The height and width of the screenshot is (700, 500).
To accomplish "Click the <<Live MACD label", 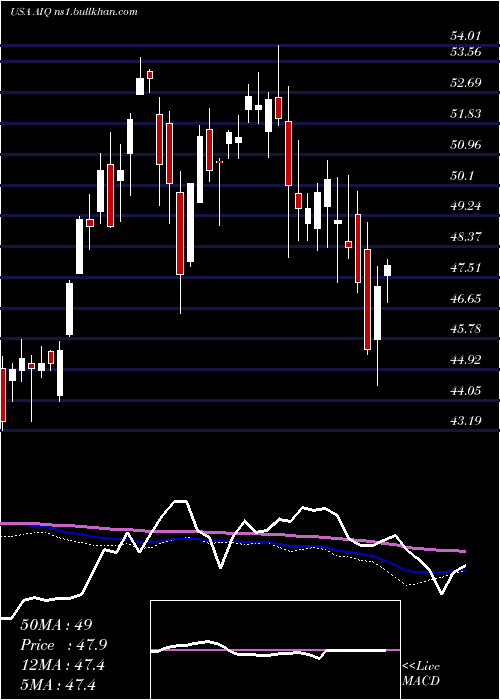I will [421, 674].
